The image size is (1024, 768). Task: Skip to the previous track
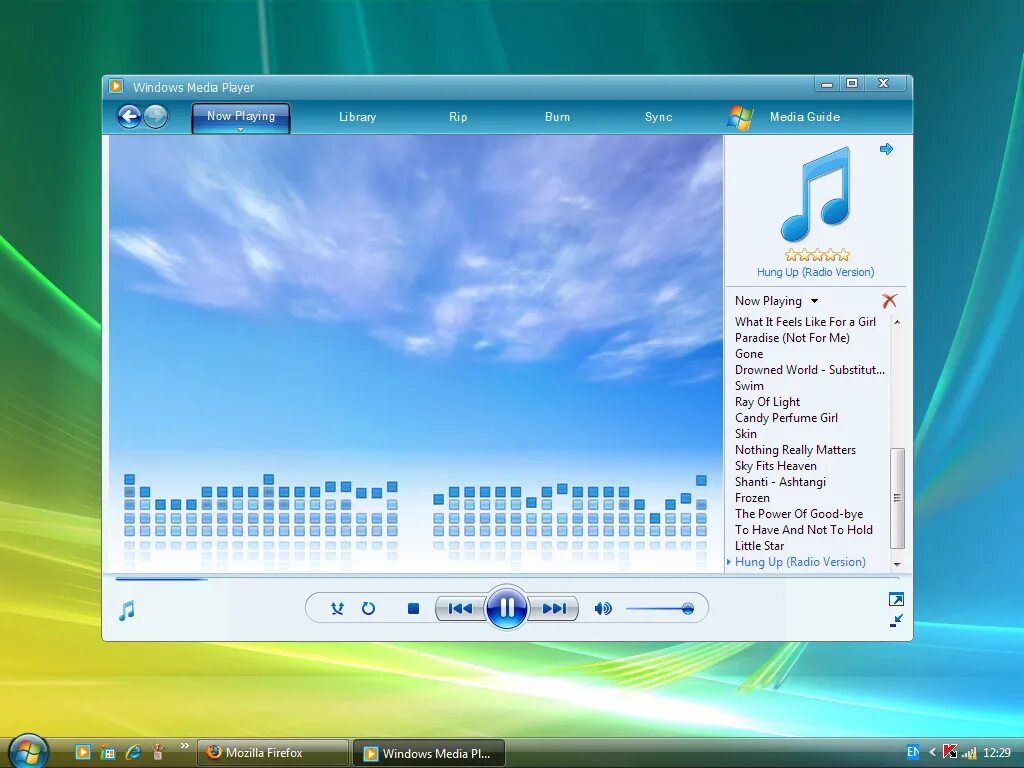(x=460, y=609)
